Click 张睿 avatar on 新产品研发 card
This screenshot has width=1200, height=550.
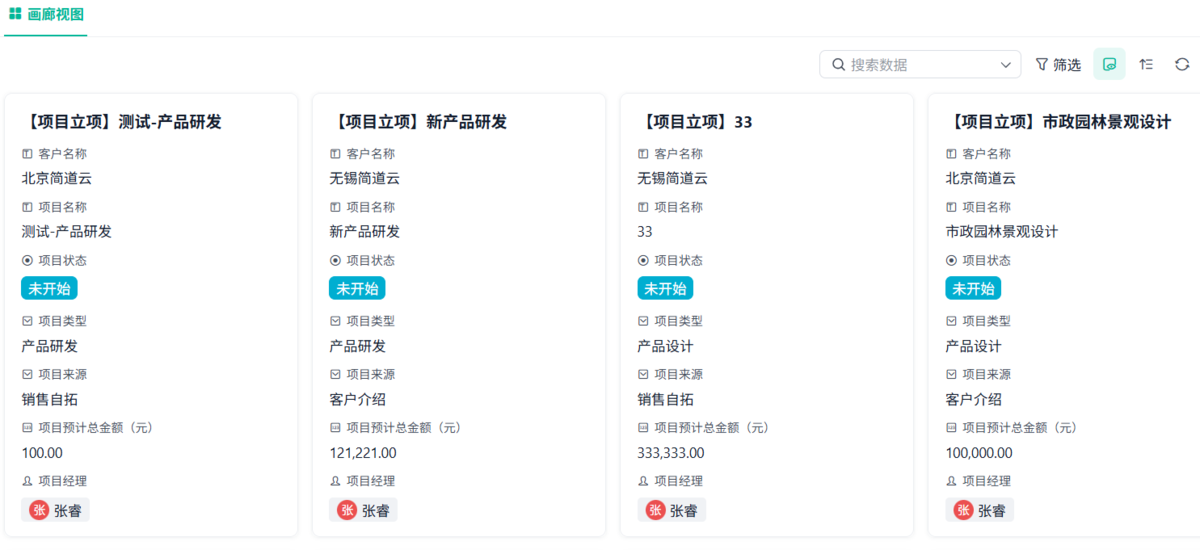(x=347, y=510)
